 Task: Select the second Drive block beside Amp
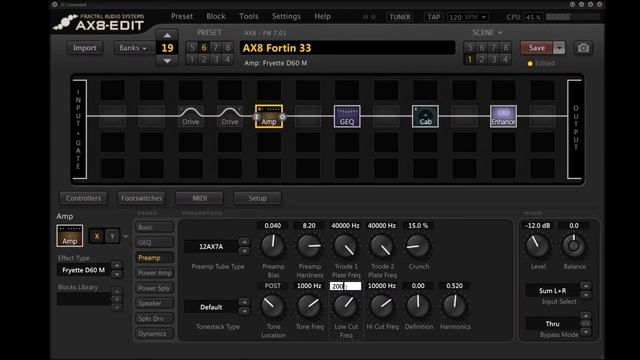tap(230, 116)
